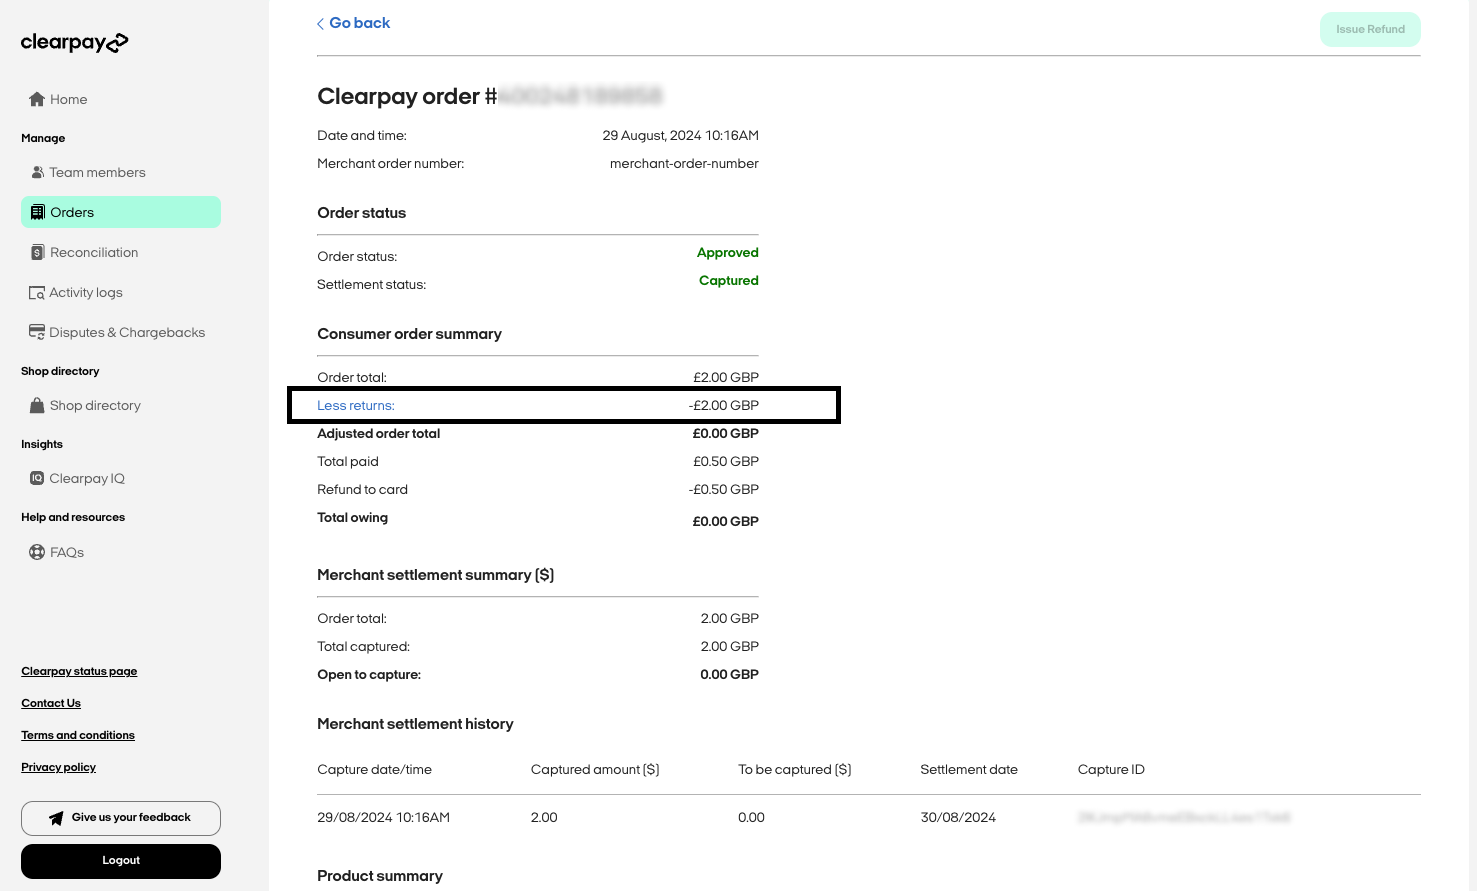
Task: Open the Less returns details link
Action: 355,405
